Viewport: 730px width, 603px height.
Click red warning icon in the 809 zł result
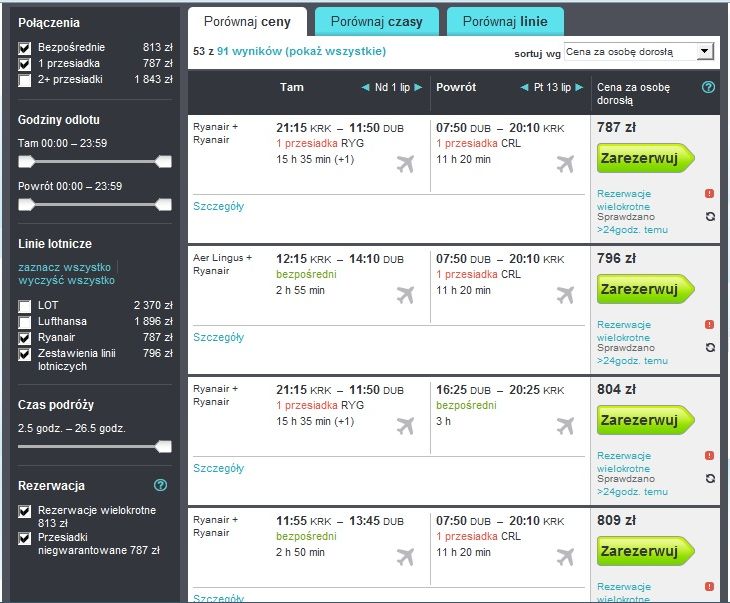(710, 586)
